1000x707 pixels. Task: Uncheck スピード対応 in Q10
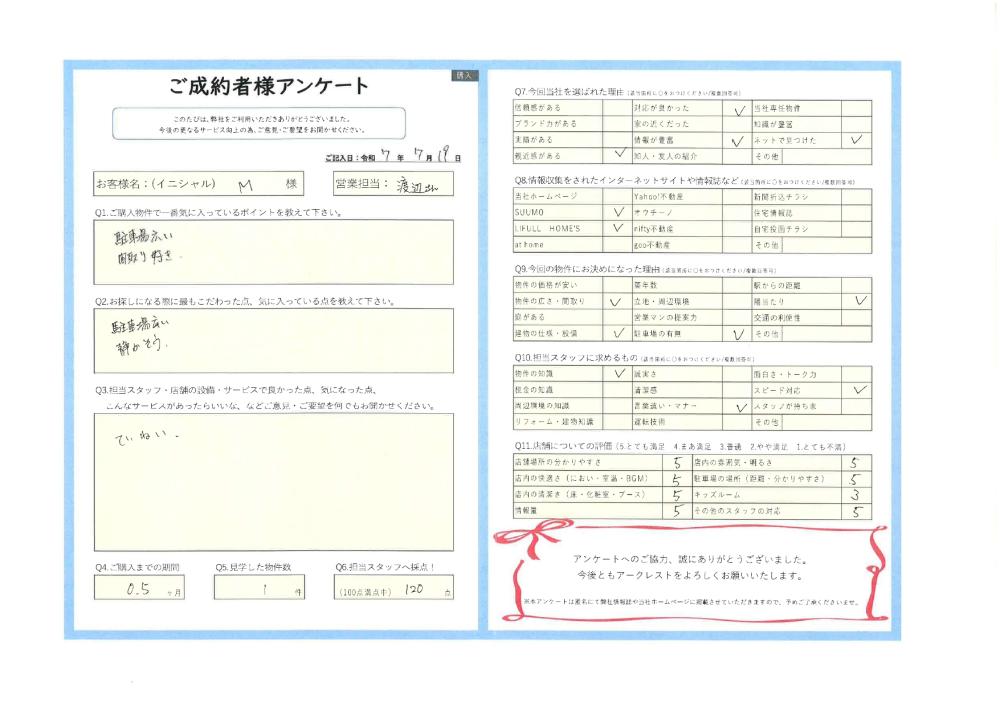(855, 390)
